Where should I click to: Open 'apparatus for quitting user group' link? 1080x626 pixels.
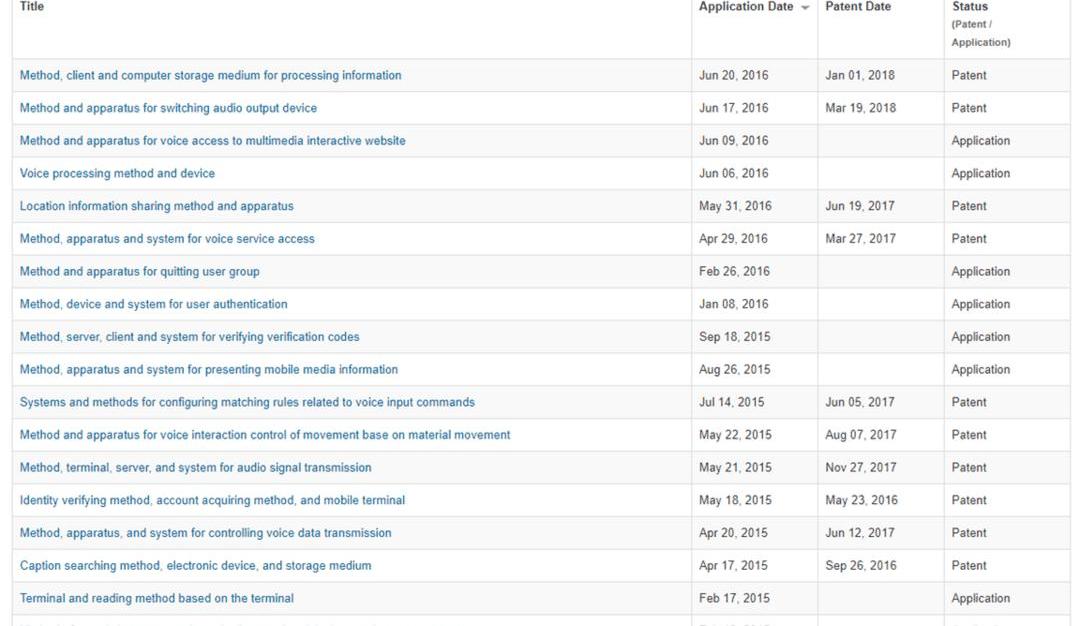pyautogui.click(x=139, y=272)
